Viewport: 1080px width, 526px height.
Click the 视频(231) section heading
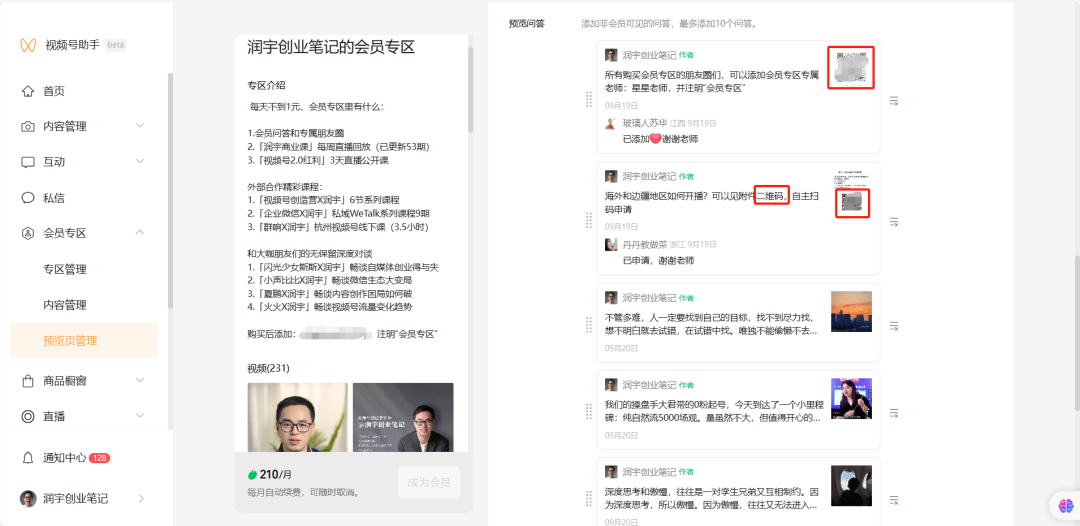(269, 368)
